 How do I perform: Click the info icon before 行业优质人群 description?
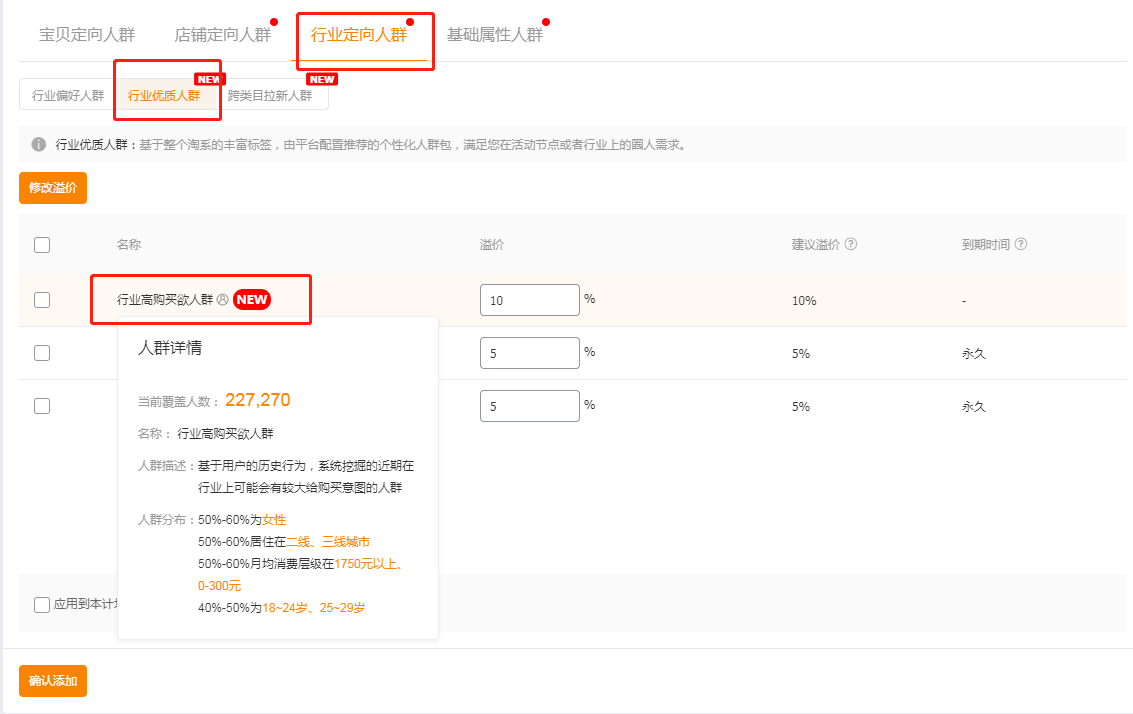point(39,145)
